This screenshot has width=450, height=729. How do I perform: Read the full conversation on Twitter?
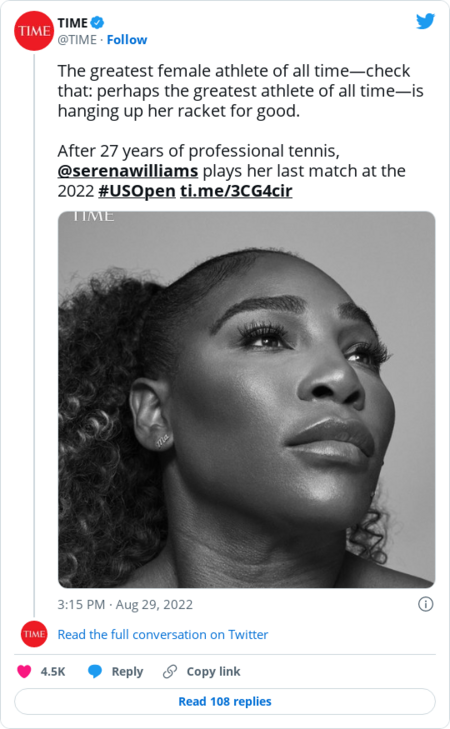pyautogui.click(x=163, y=634)
